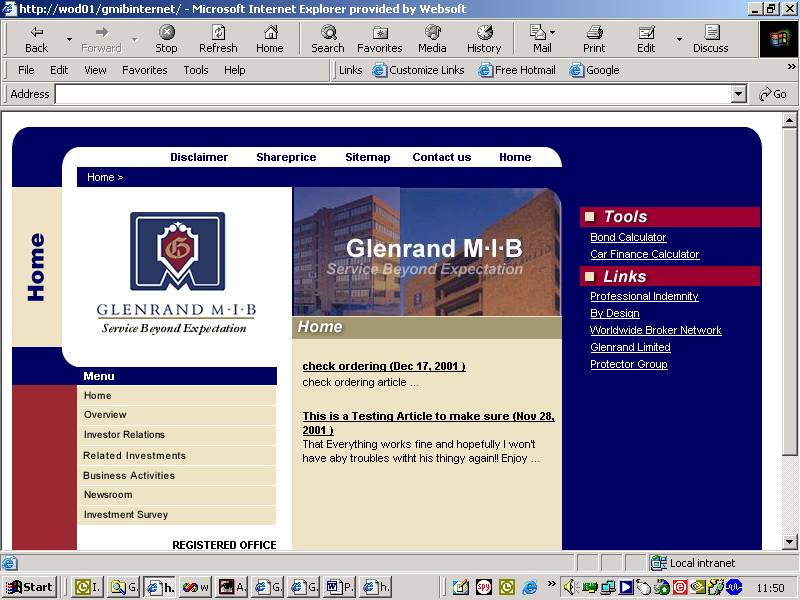
Task: Print the current page
Action: pyautogui.click(x=594, y=39)
